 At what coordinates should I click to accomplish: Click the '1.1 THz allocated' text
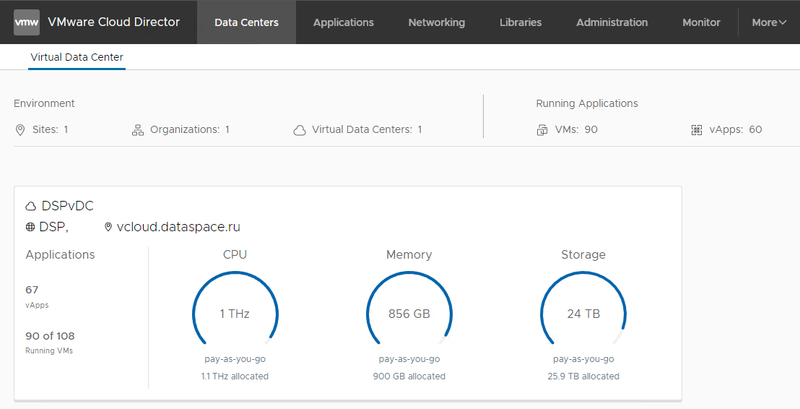(235, 376)
